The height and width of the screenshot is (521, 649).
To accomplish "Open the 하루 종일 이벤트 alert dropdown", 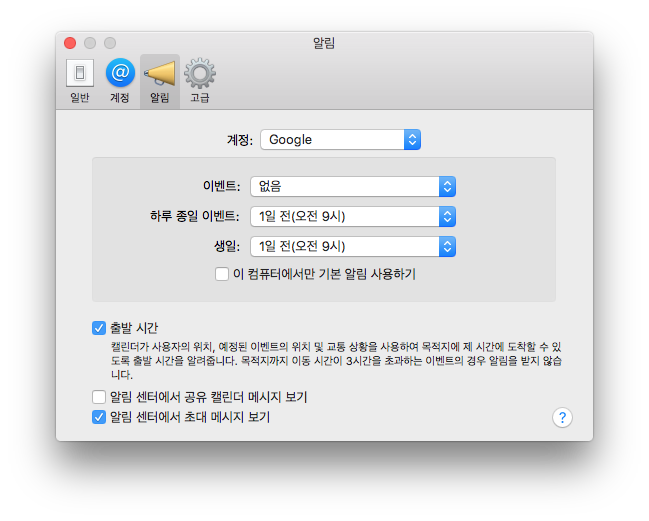I will pos(353,216).
